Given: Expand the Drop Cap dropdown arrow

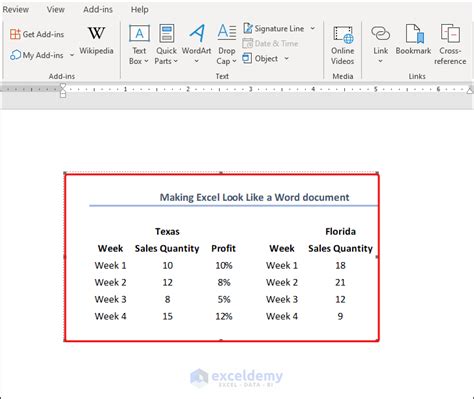Looking at the screenshot, I should (x=234, y=61).
